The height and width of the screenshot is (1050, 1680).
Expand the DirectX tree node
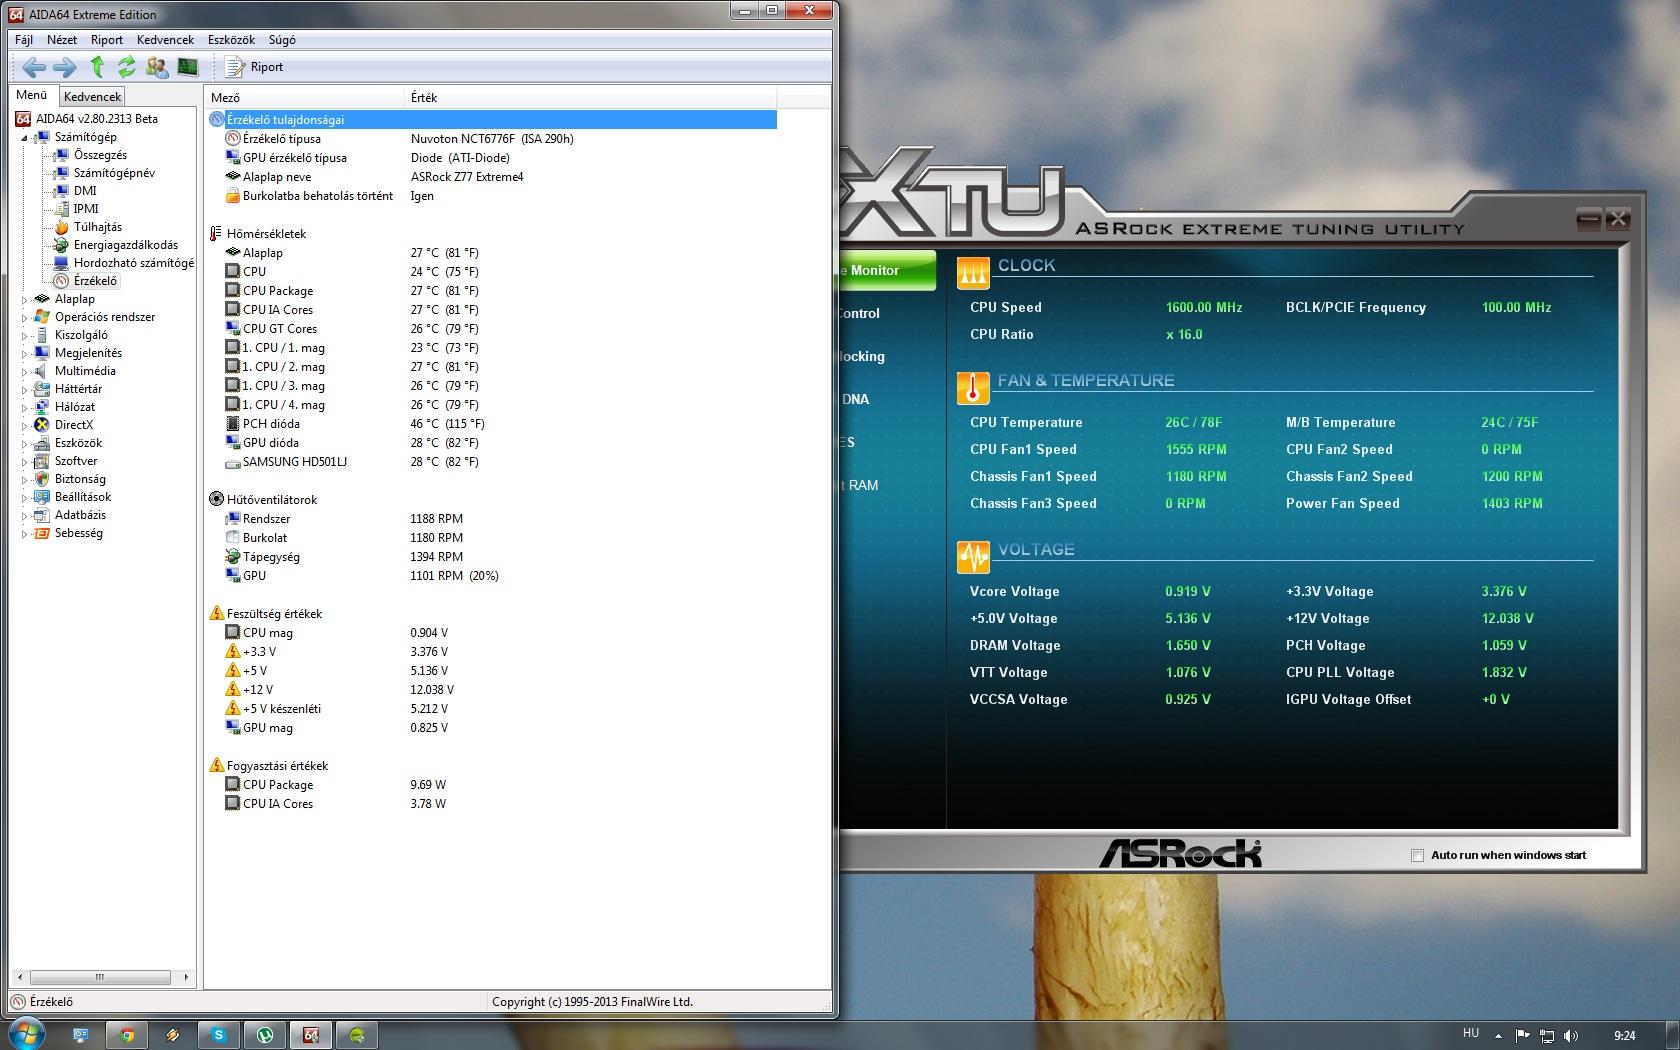[25, 425]
